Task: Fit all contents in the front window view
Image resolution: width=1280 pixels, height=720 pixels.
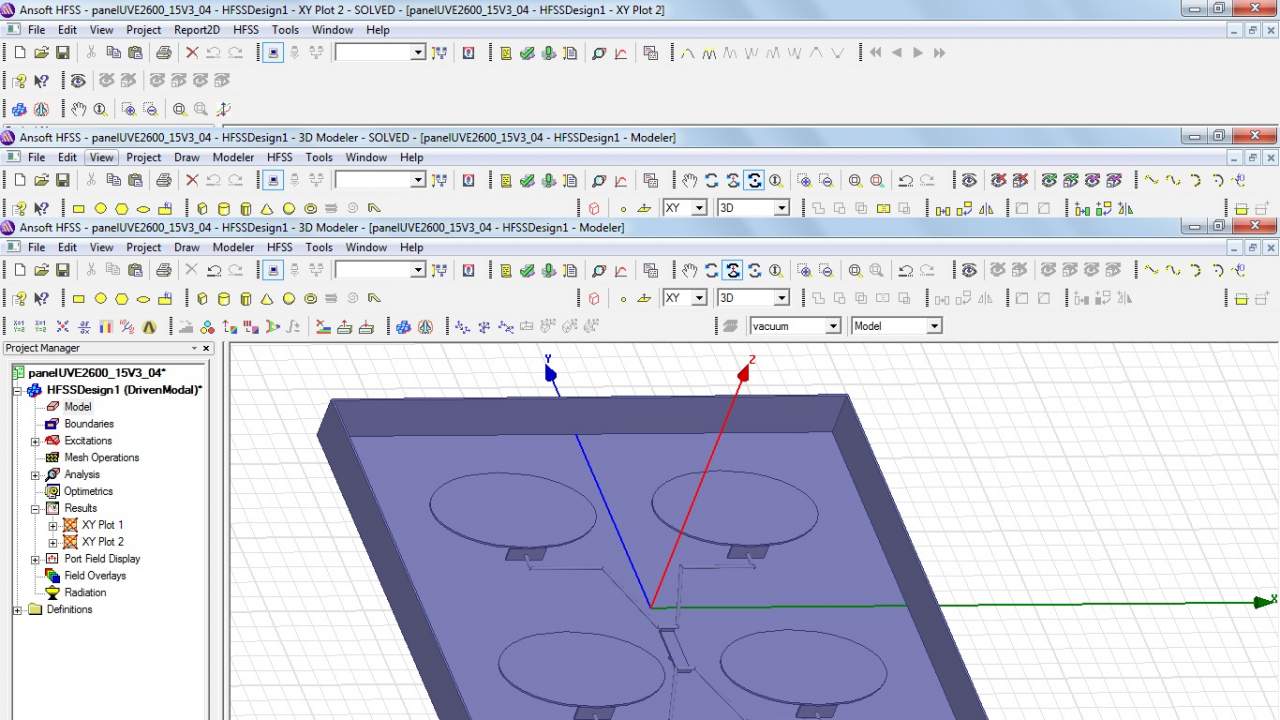Action: tap(855, 270)
